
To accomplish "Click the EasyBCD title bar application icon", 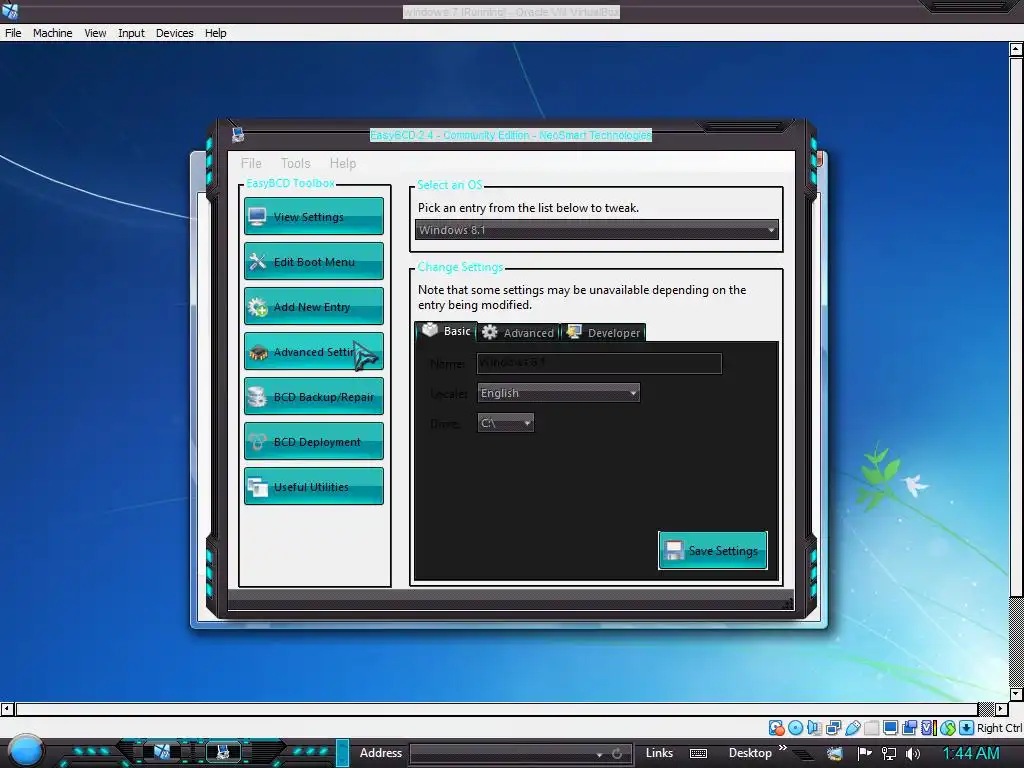I will tap(238, 135).
